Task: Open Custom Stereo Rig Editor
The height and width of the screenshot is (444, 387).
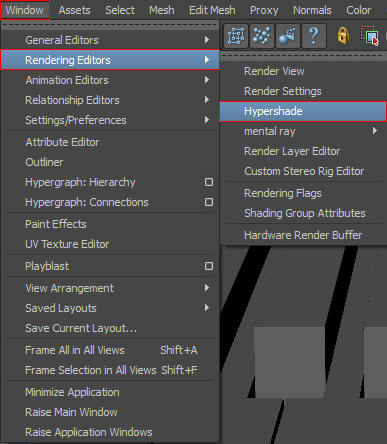Action: click(x=303, y=171)
